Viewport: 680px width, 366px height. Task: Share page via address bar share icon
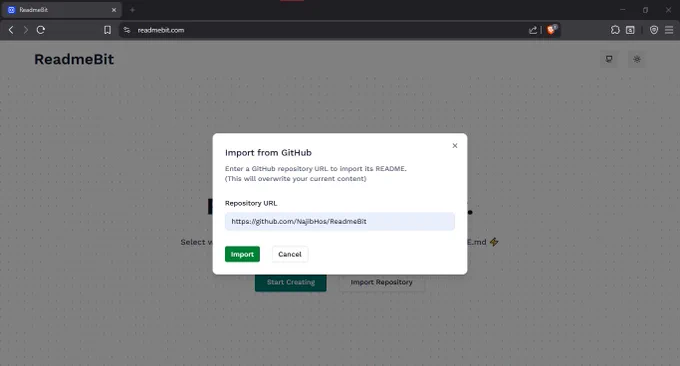point(533,30)
